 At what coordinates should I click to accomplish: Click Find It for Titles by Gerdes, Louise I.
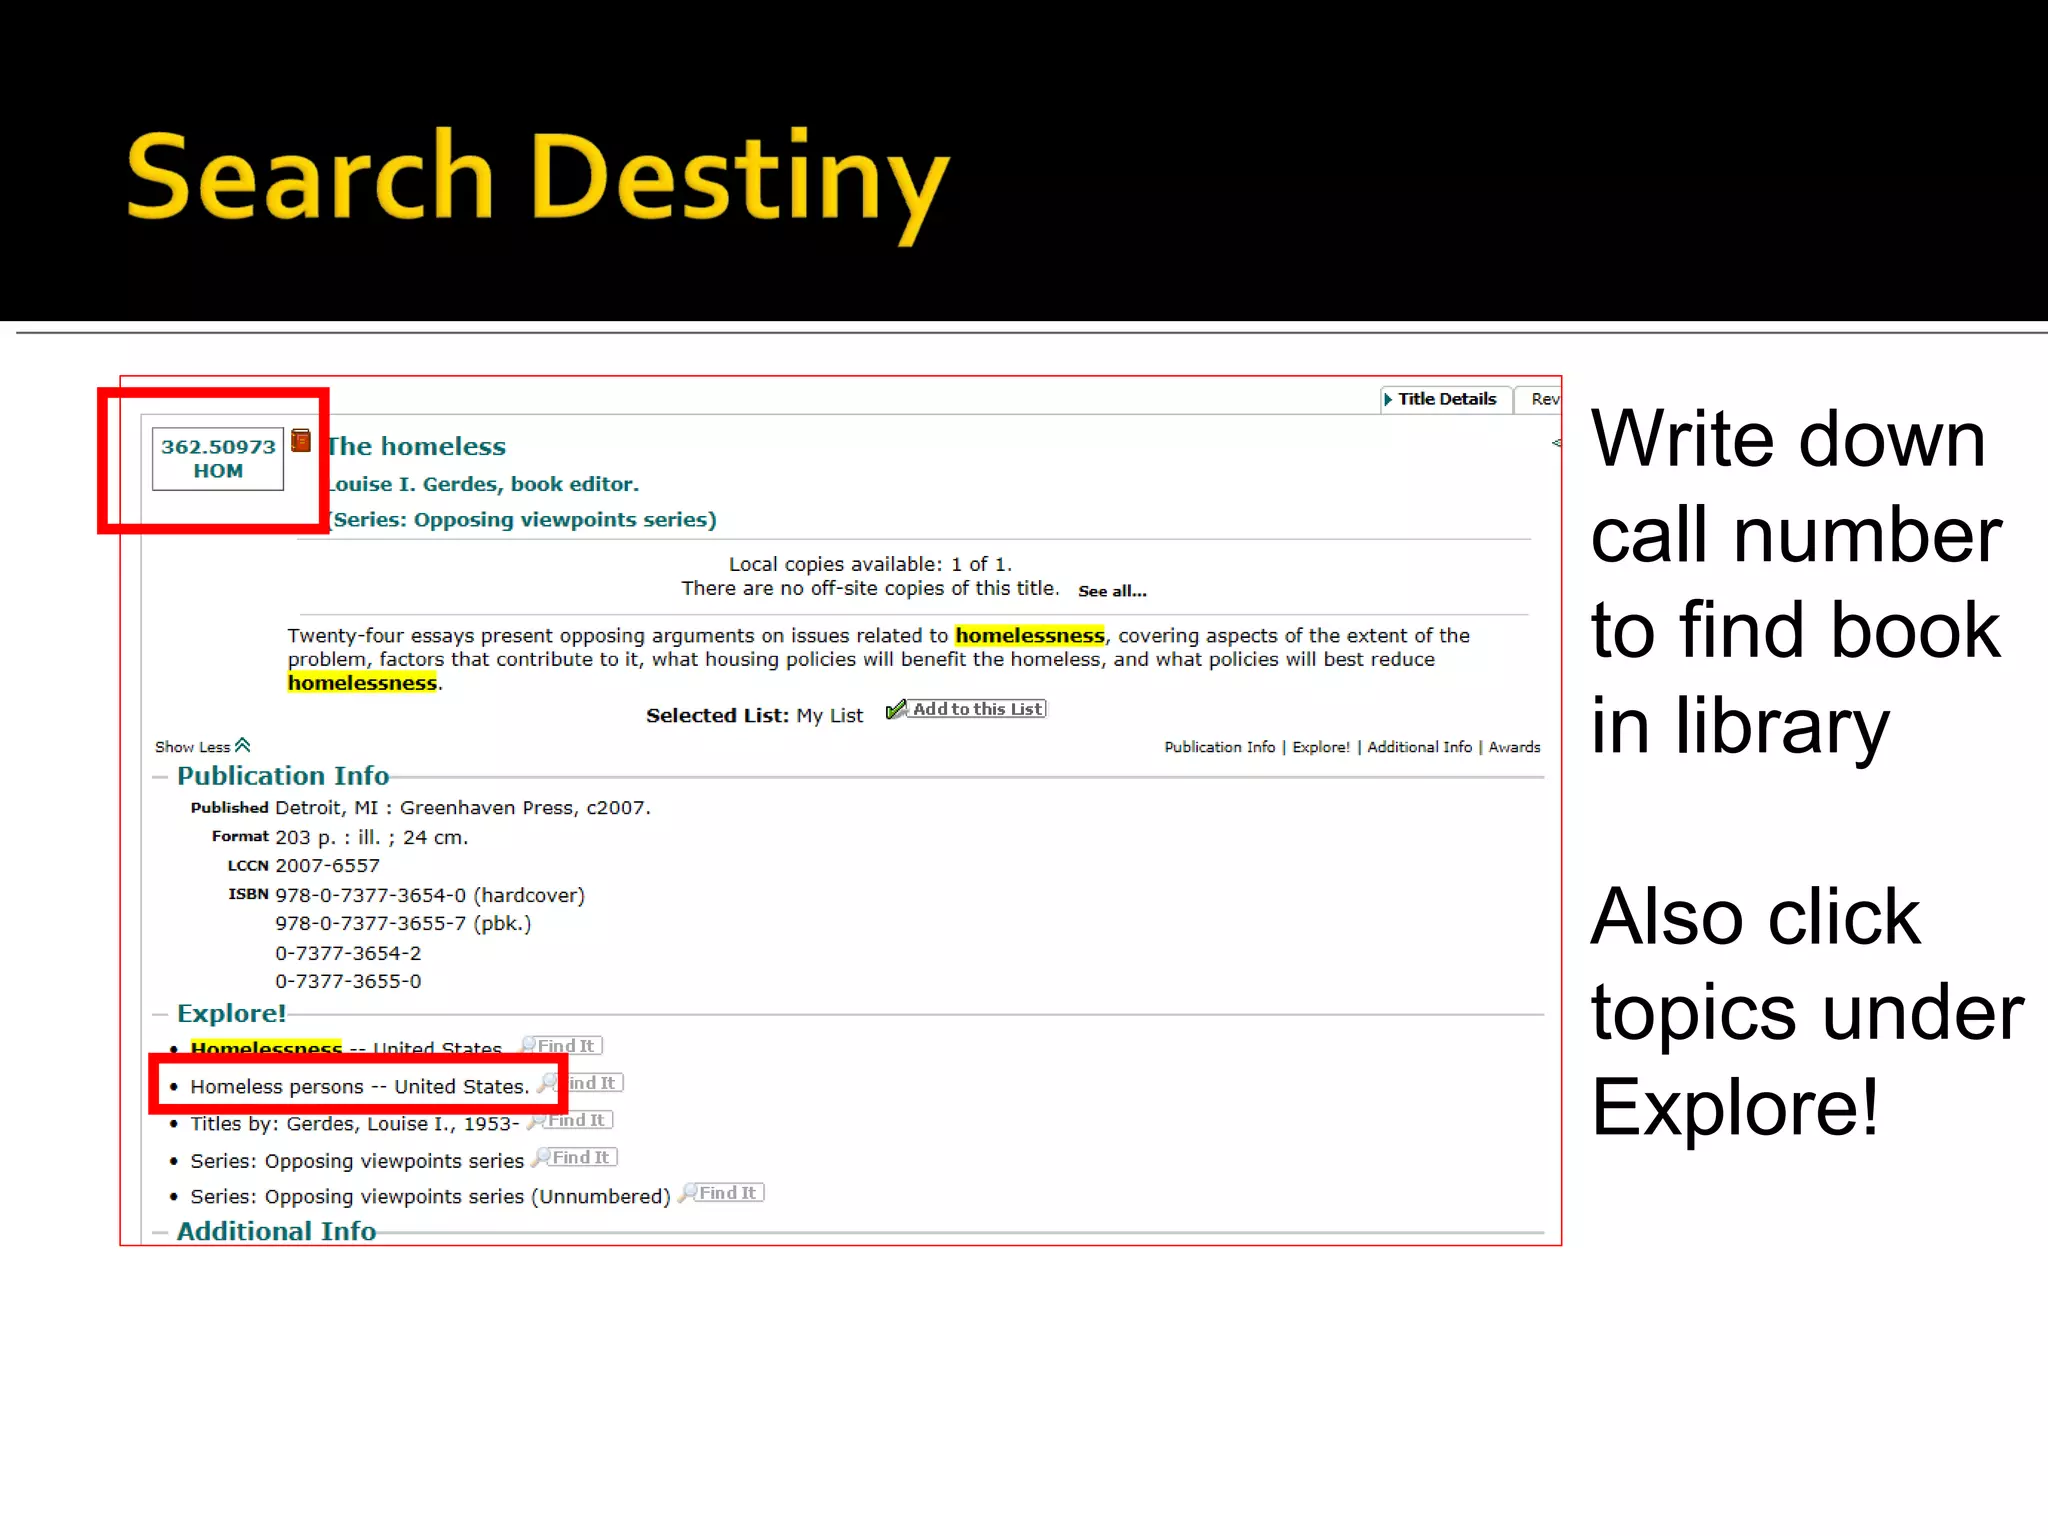tap(571, 1120)
